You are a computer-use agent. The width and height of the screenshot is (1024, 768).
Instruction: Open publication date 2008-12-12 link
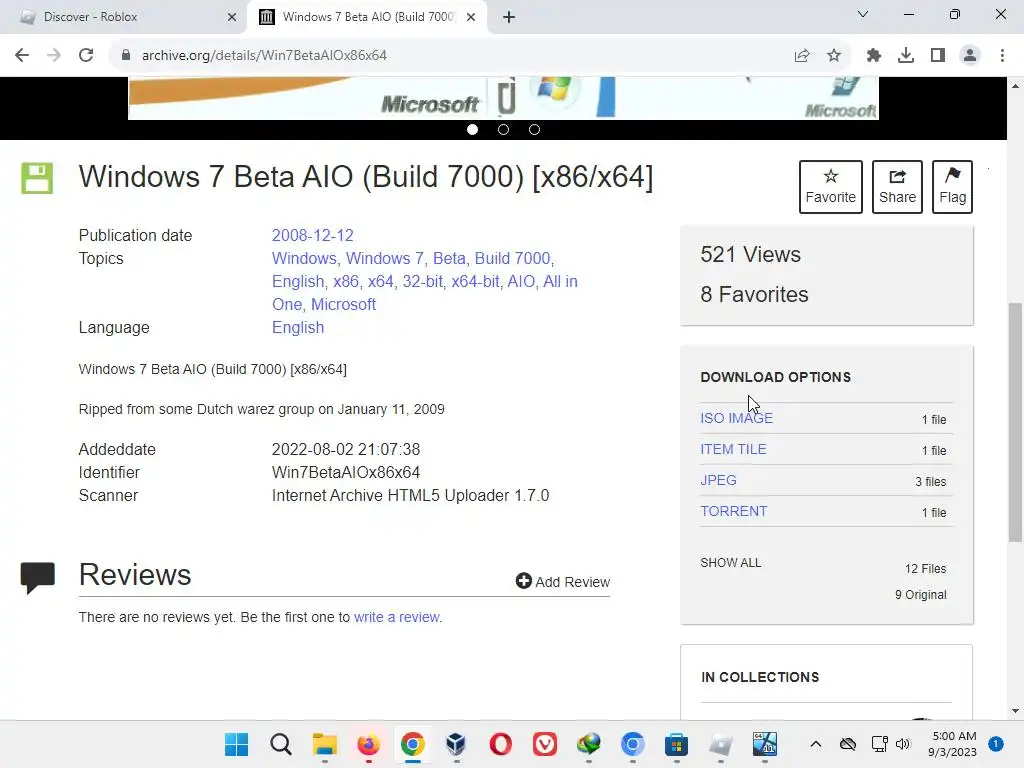tap(312, 235)
